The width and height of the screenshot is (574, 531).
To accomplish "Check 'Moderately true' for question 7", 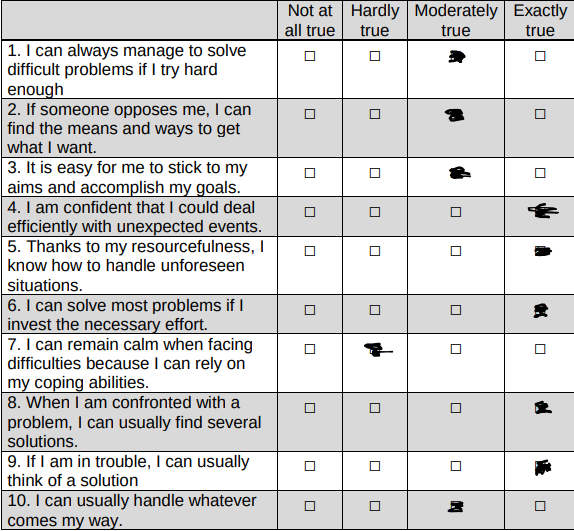I will coord(456,349).
